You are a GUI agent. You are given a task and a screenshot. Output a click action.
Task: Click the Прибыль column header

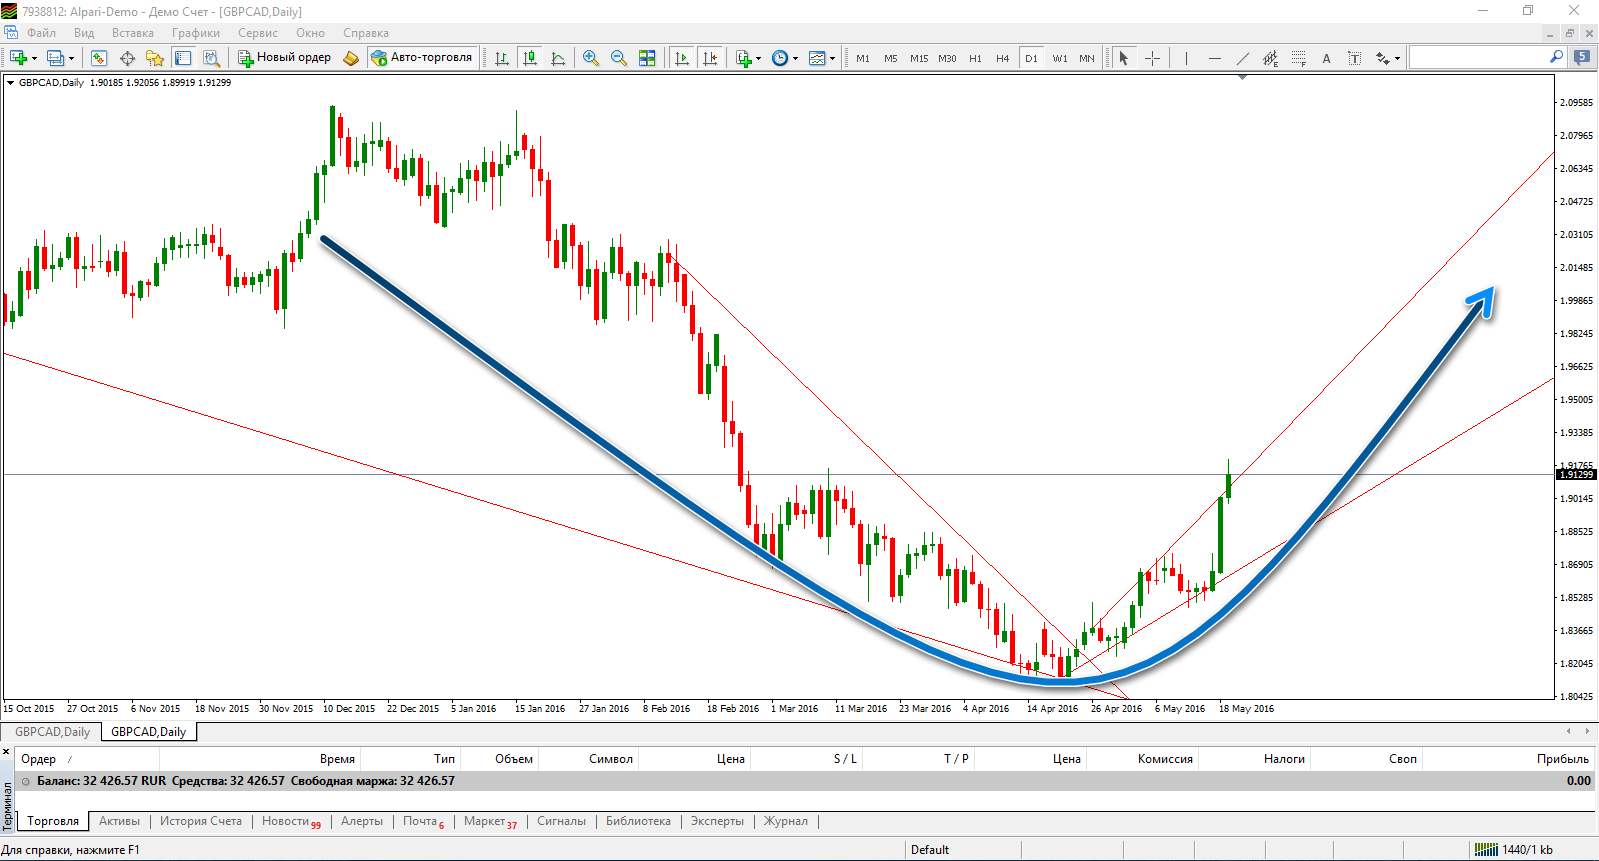click(x=1562, y=759)
